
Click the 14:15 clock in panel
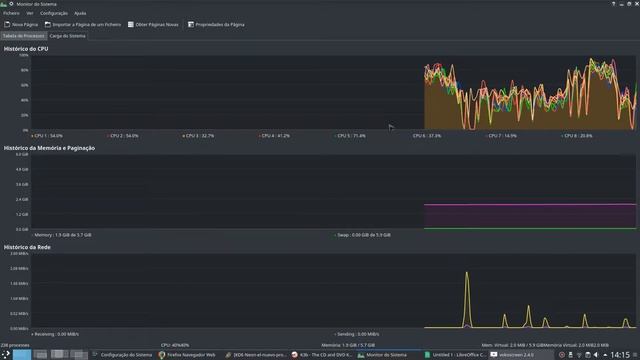[x=620, y=355]
